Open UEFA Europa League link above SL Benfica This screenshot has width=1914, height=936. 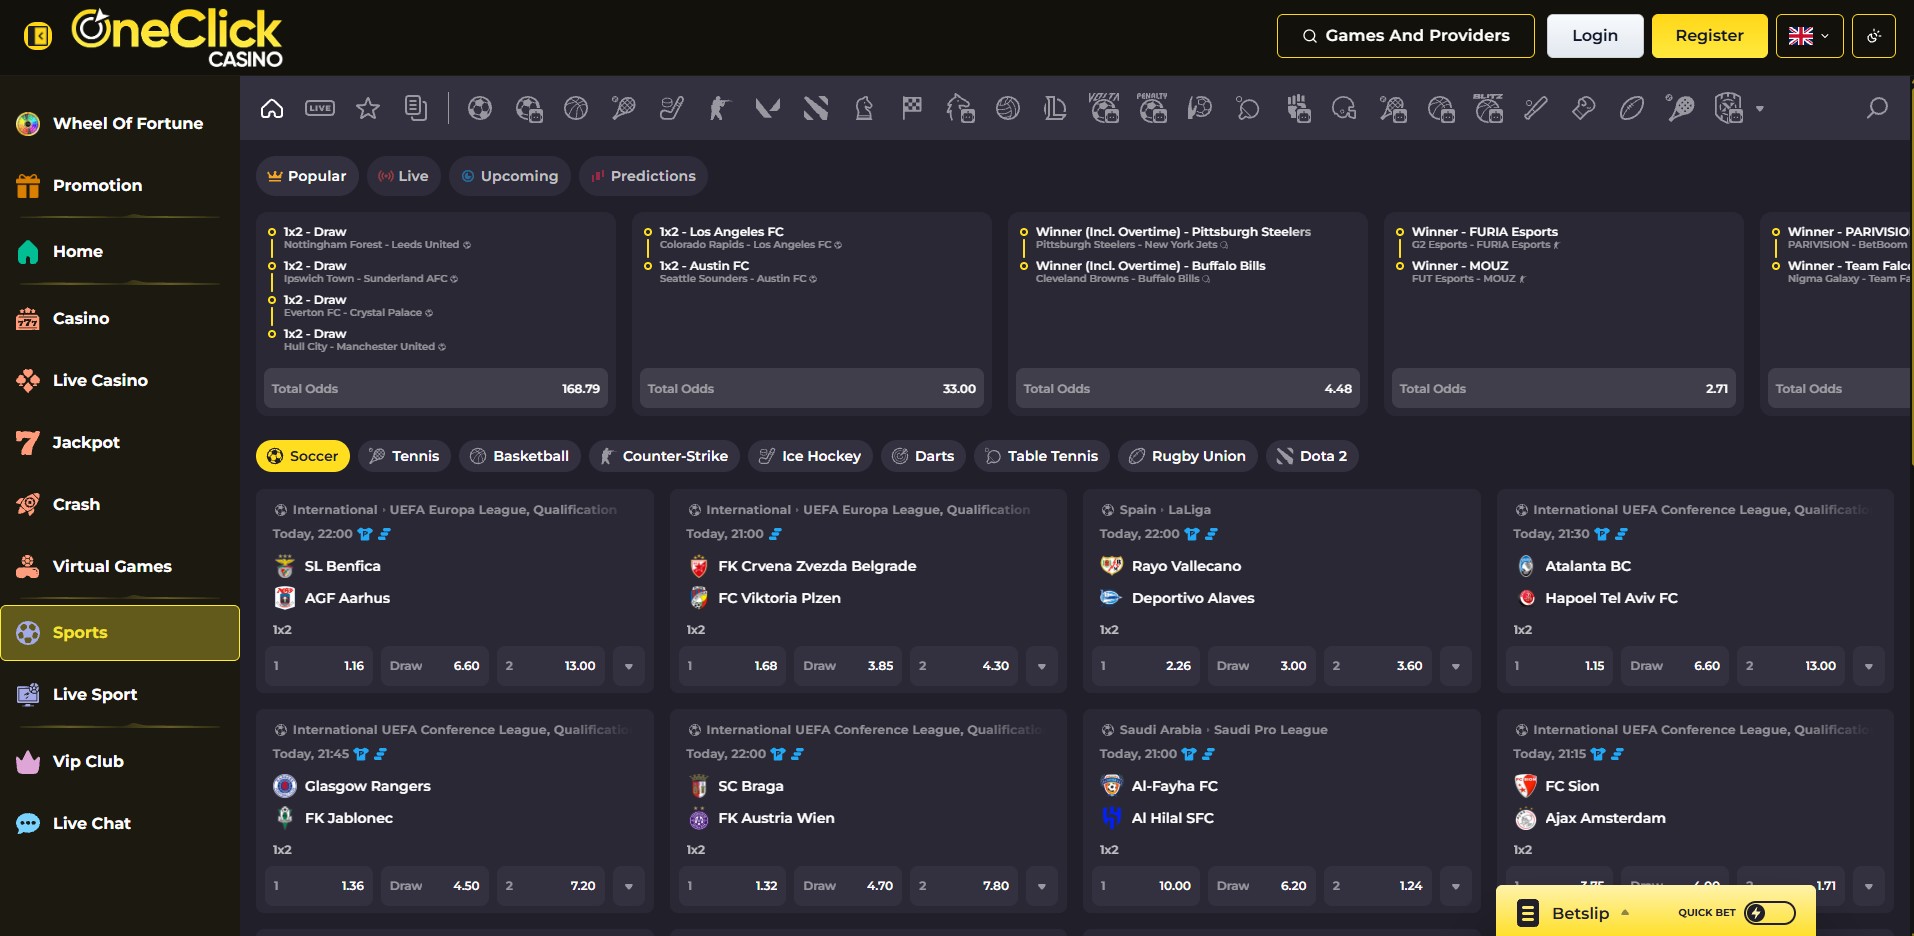coord(503,510)
